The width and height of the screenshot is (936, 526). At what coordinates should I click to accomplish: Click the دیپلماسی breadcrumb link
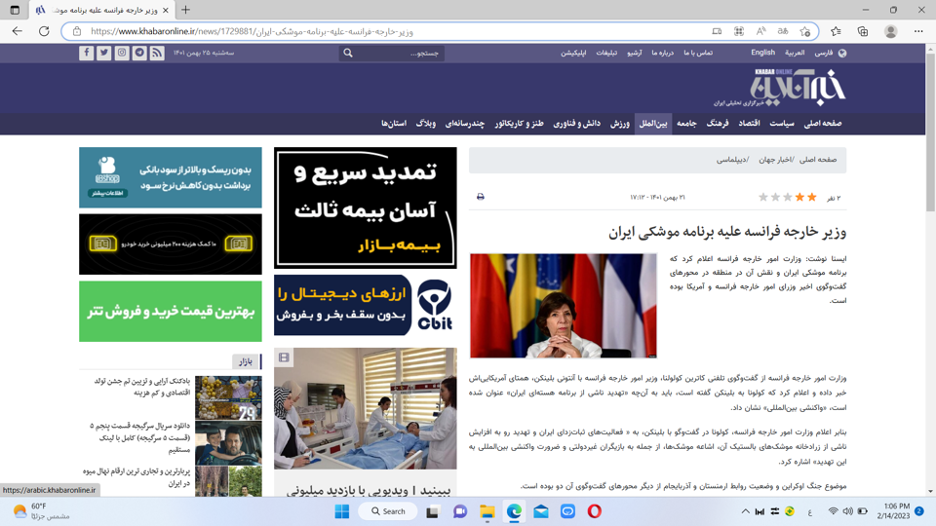pos(733,160)
